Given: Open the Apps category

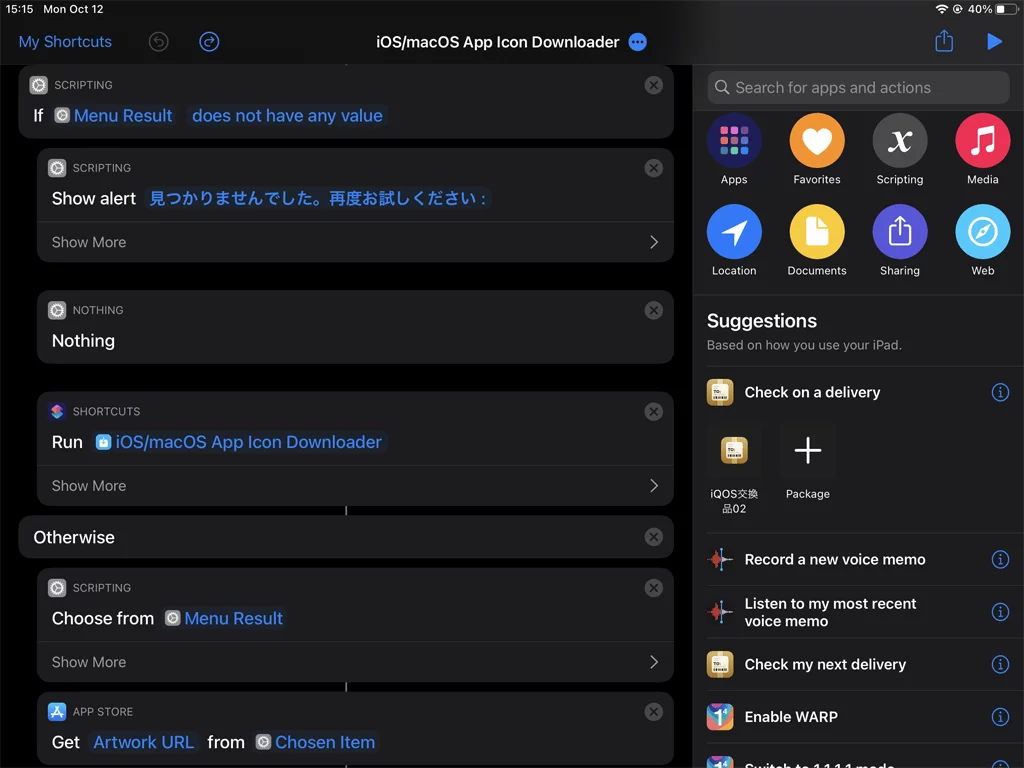Looking at the screenshot, I should point(734,150).
